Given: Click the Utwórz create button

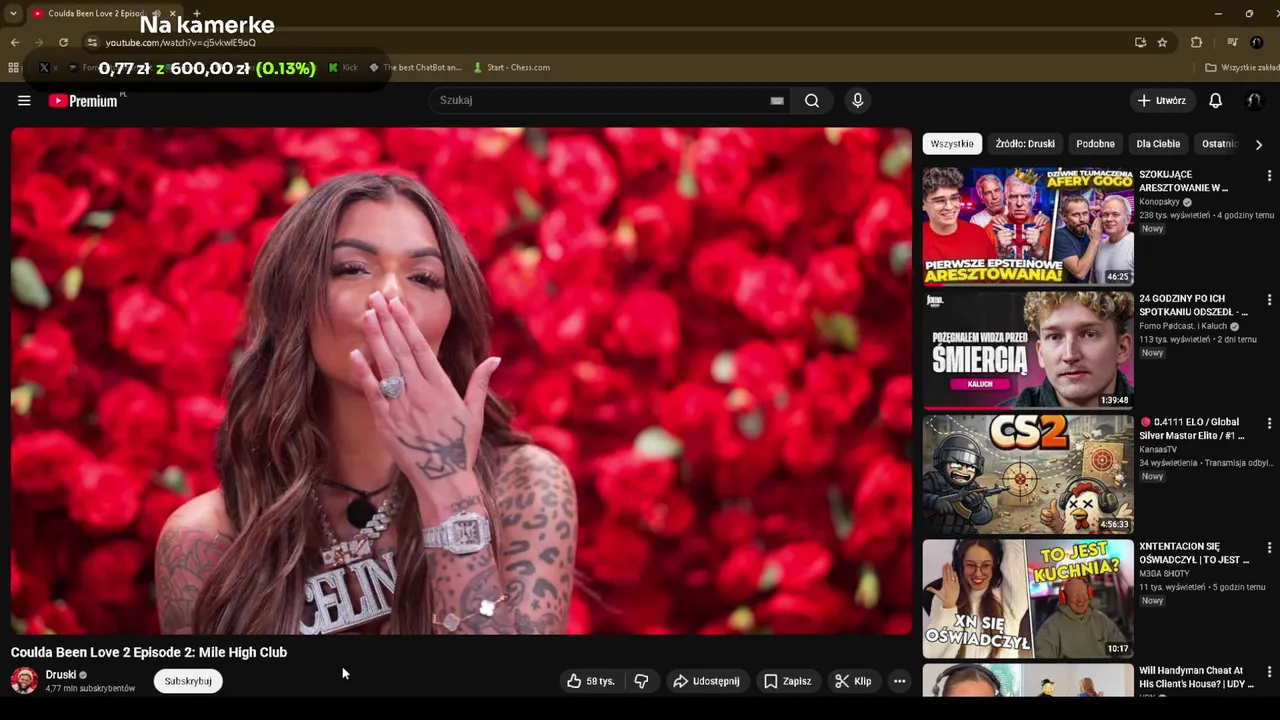Looking at the screenshot, I should pos(1161,100).
